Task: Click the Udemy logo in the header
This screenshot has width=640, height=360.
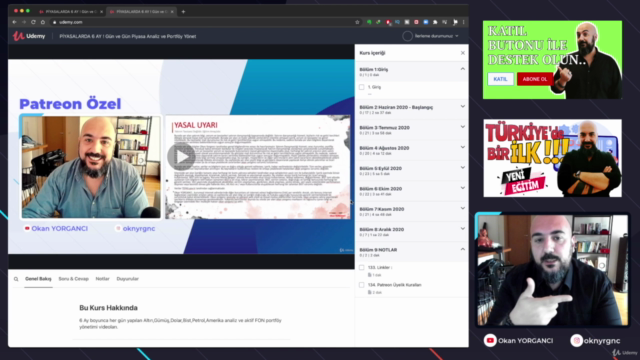Action: pyautogui.click(x=29, y=36)
